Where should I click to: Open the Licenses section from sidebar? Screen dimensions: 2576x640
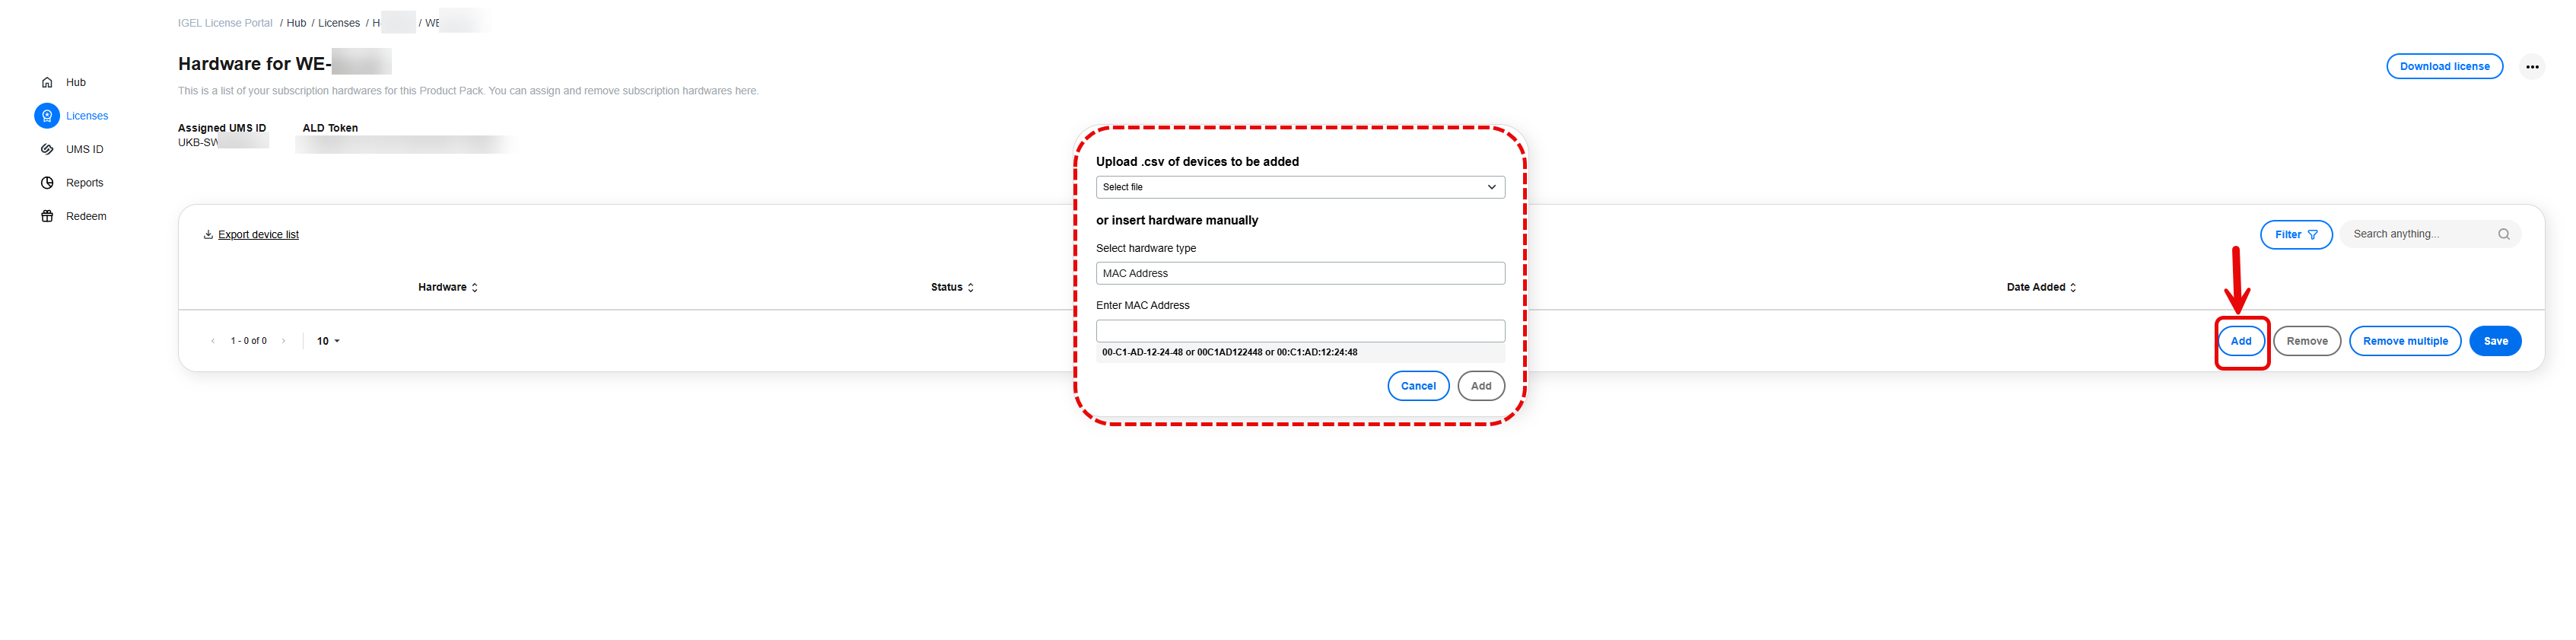coord(46,115)
